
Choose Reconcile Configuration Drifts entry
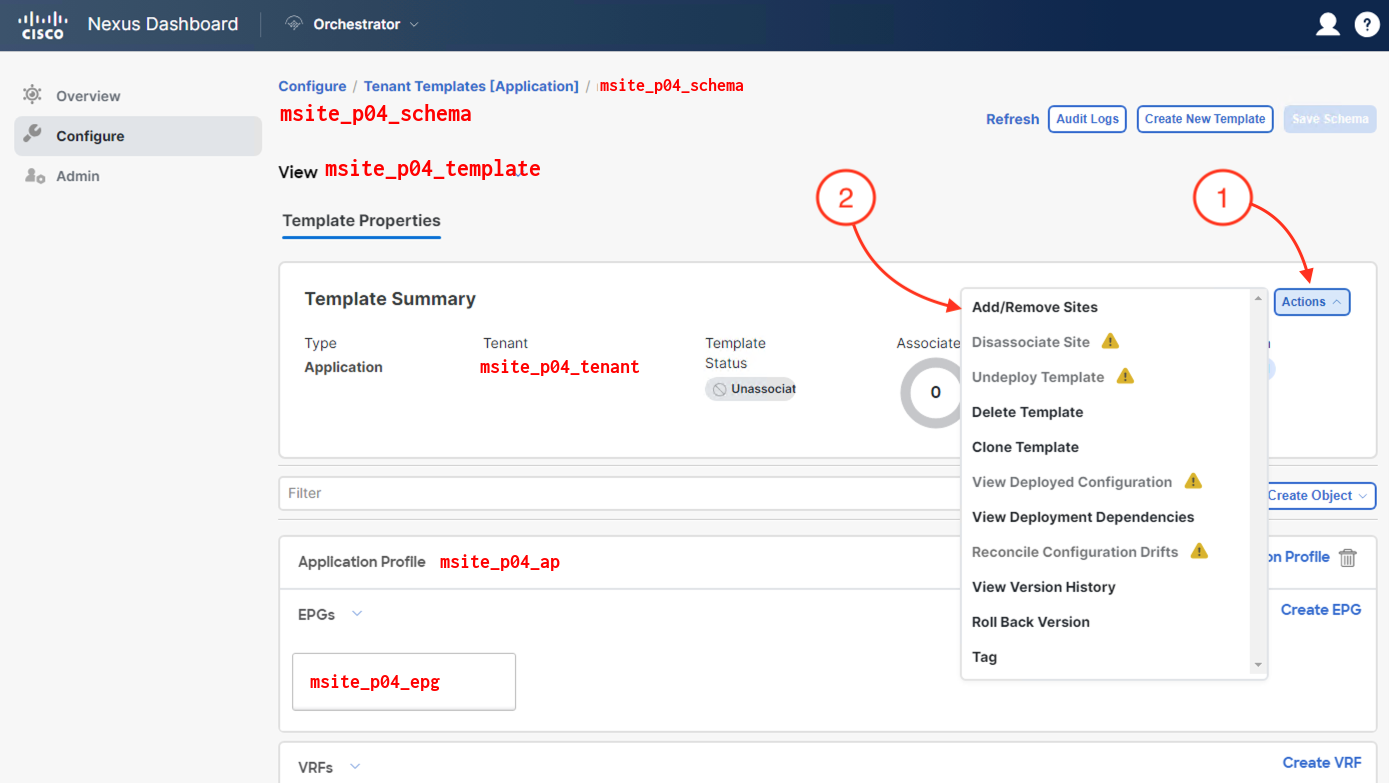1075,552
